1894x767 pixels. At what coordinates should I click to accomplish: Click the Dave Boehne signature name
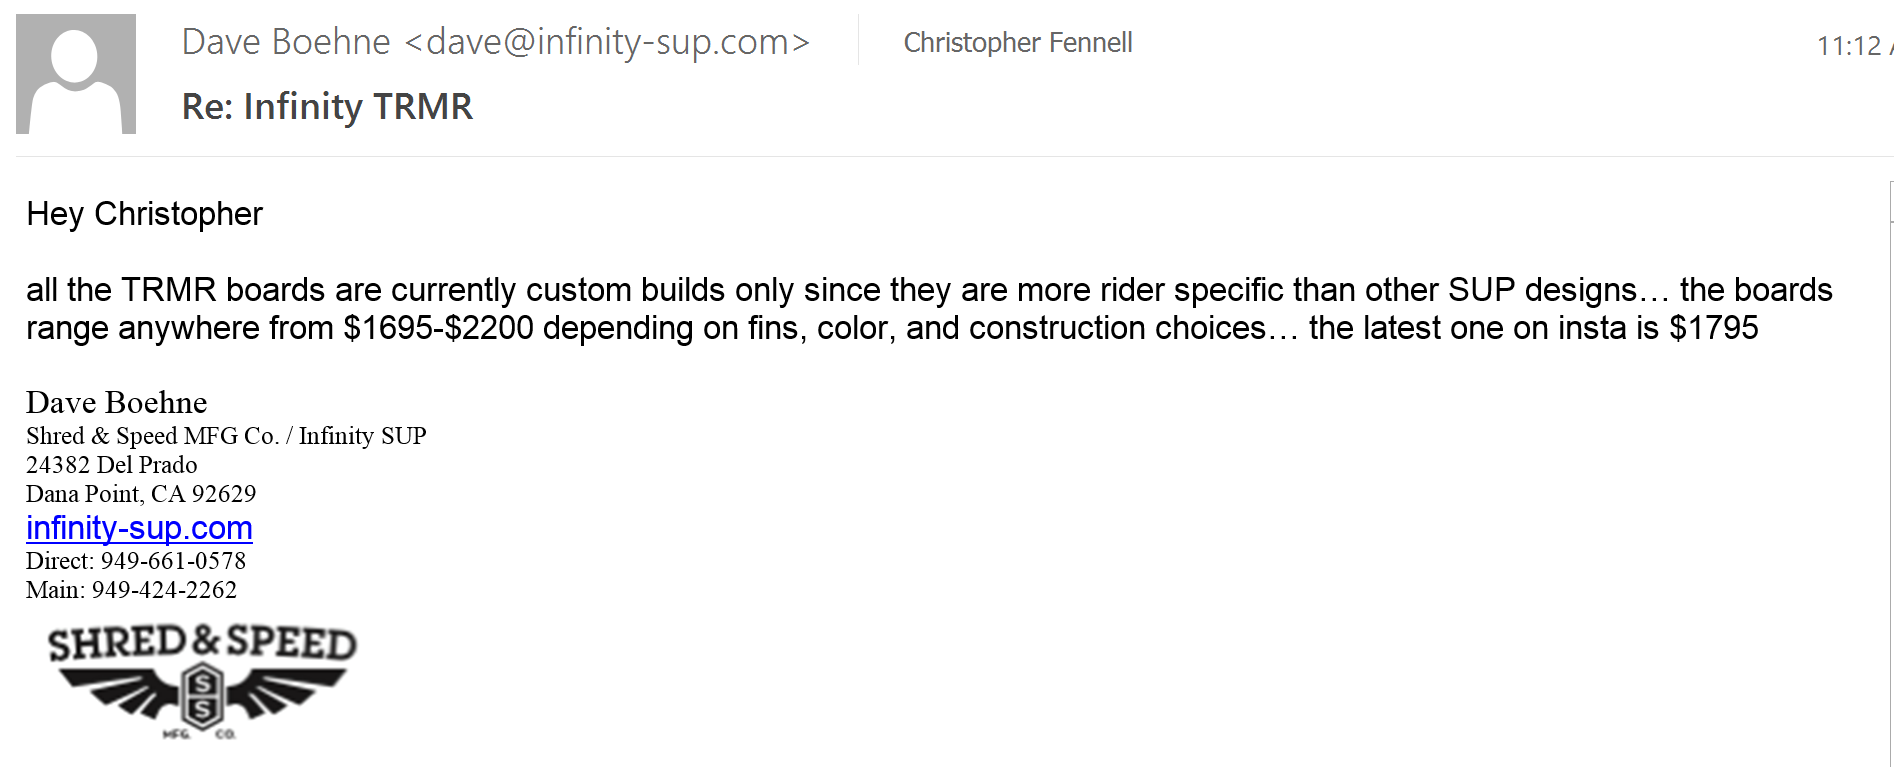tap(116, 402)
